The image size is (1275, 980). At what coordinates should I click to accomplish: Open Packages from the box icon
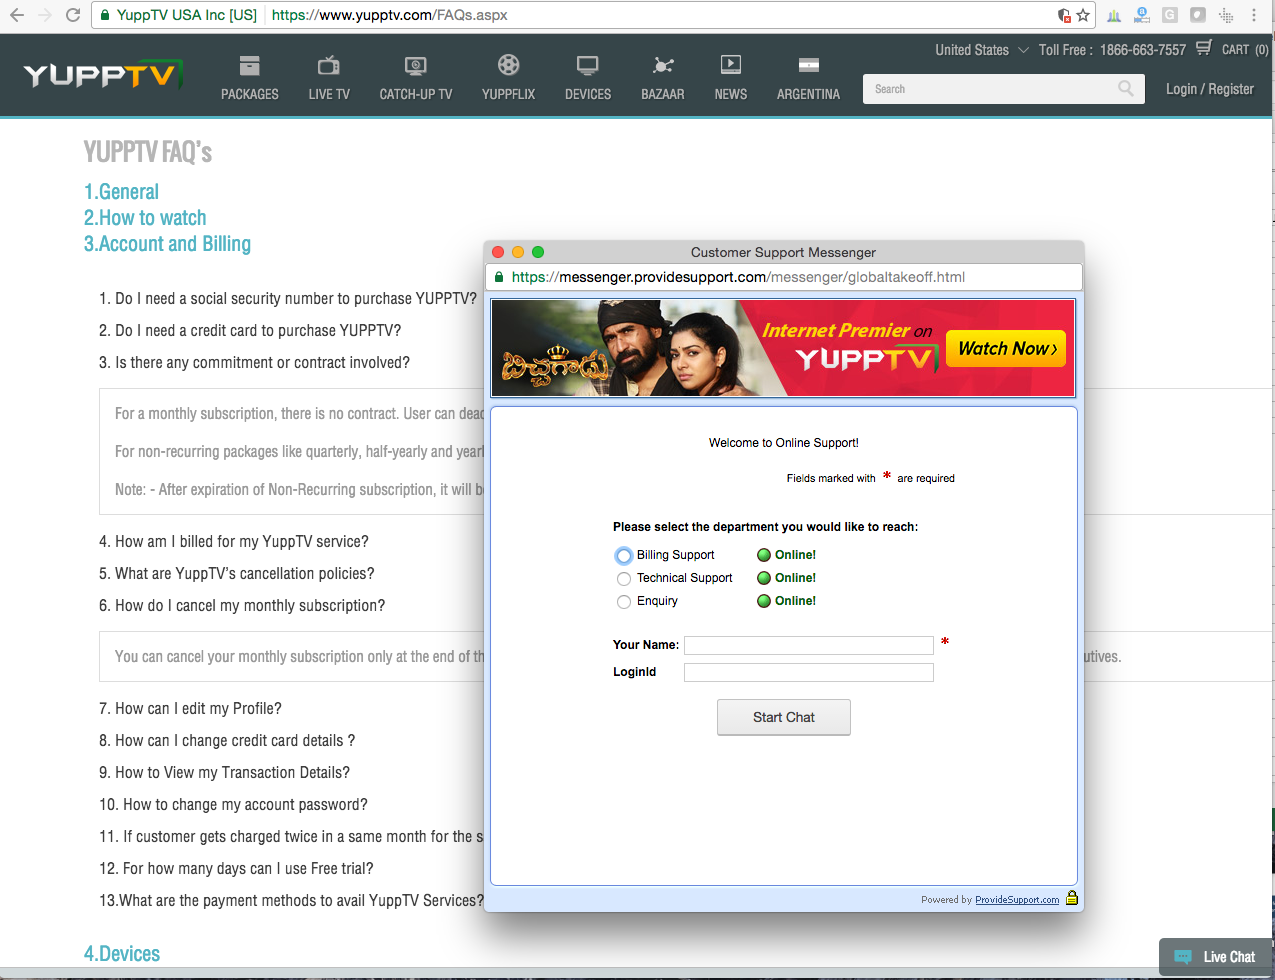[250, 66]
